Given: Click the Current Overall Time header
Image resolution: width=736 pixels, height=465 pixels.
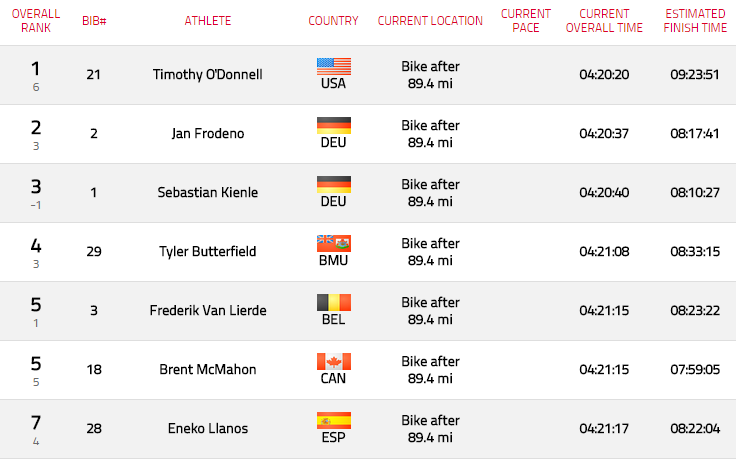Looking at the screenshot, I should tap(604, 21).
